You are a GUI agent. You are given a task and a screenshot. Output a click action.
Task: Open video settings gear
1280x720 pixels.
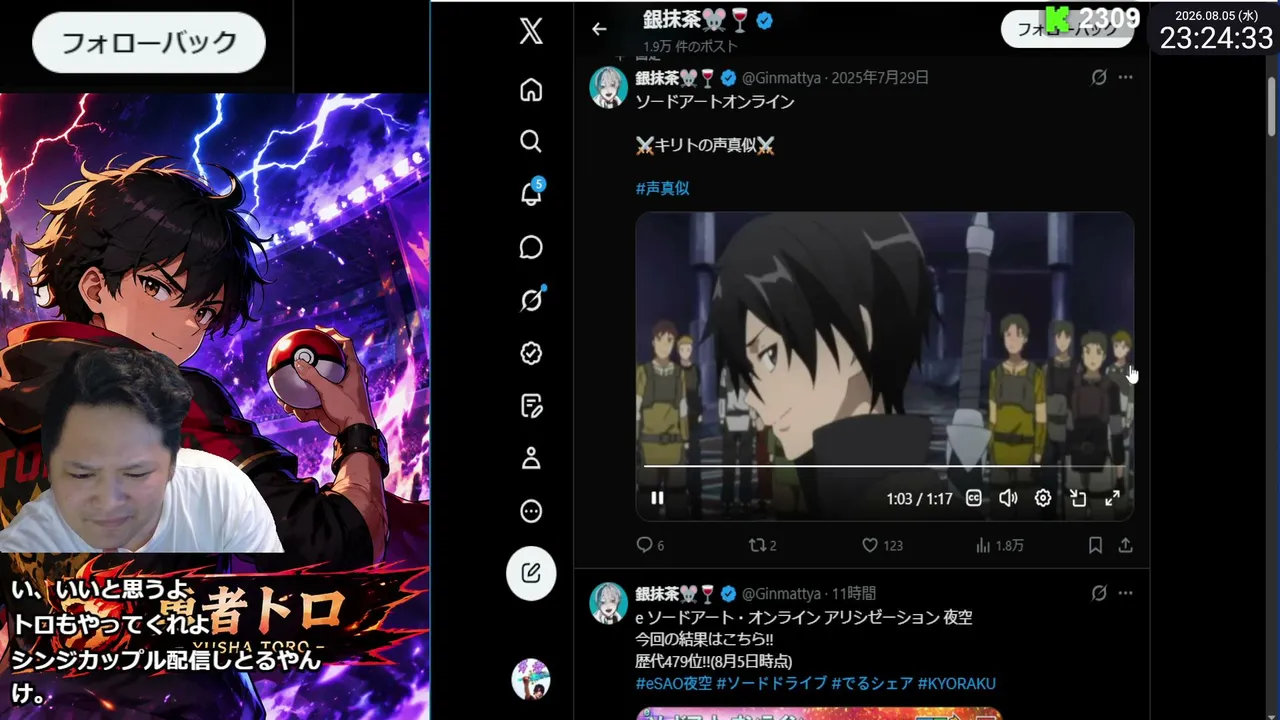pyautogui.click(x=1043, y=498)
